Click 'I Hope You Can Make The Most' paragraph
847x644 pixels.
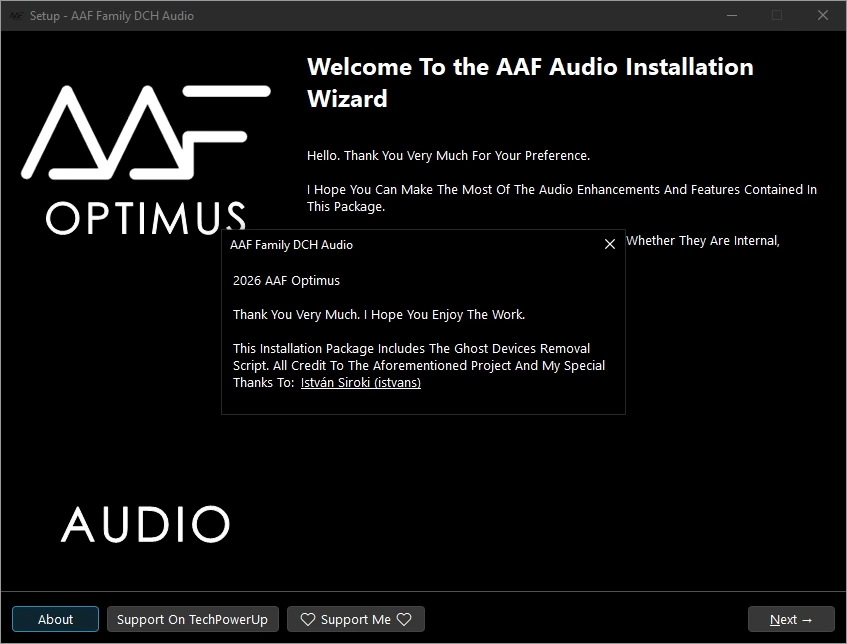[562, 198]
